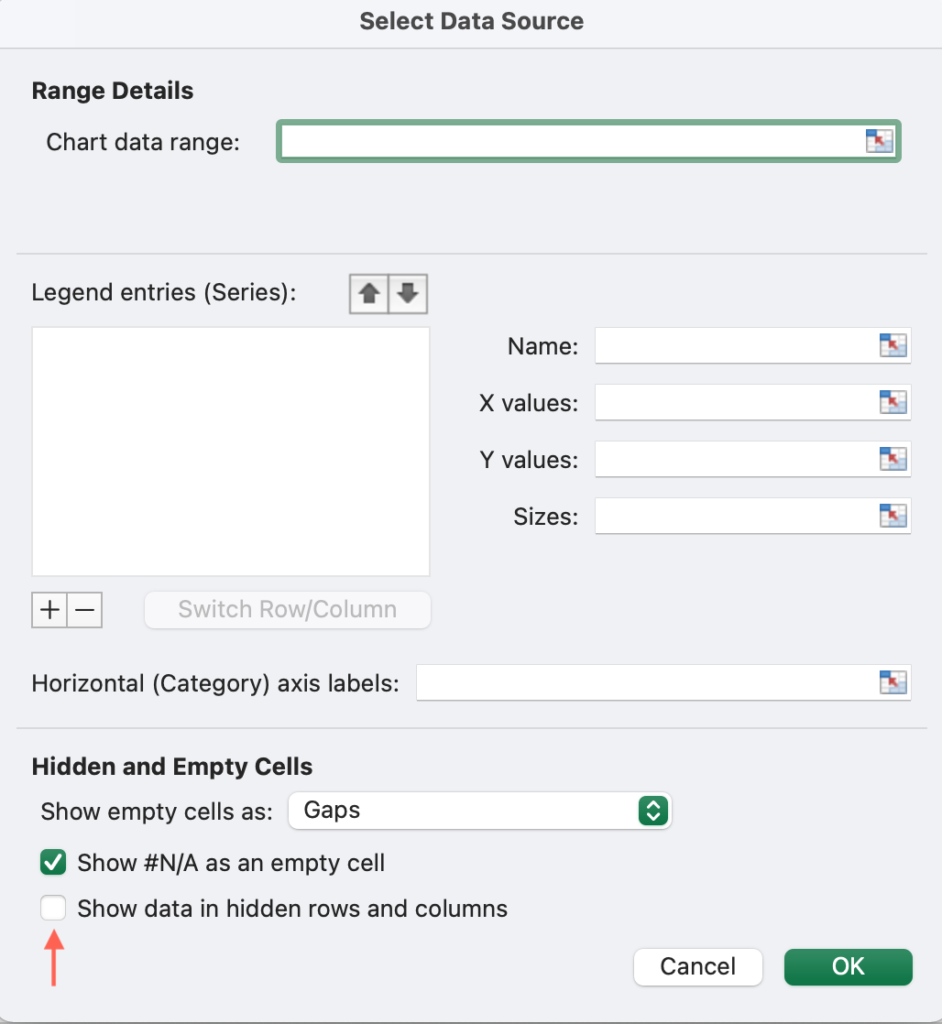Enable Show data in hidden rows and columns

point(53,908)
